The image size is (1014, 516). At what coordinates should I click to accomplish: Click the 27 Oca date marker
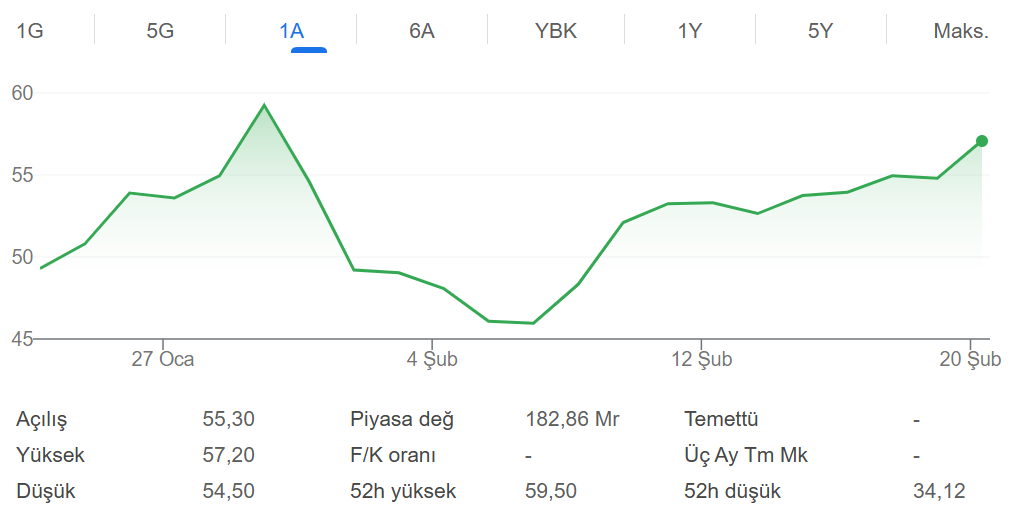[163, 359]
